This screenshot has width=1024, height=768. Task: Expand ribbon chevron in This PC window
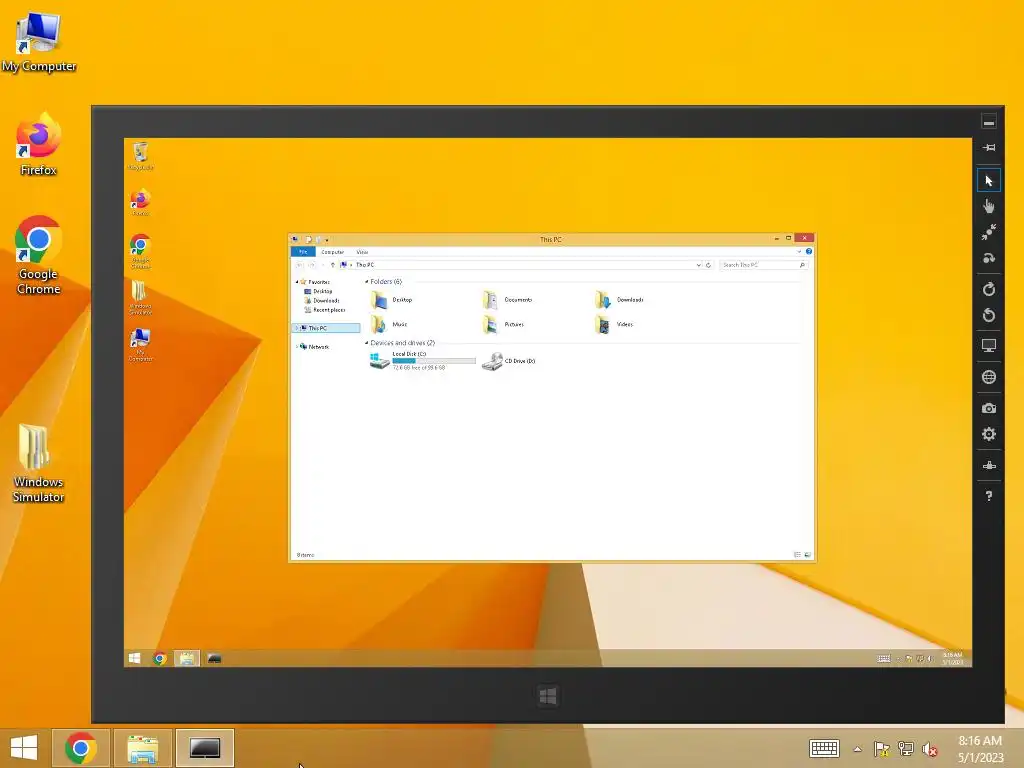coord(799,251)
